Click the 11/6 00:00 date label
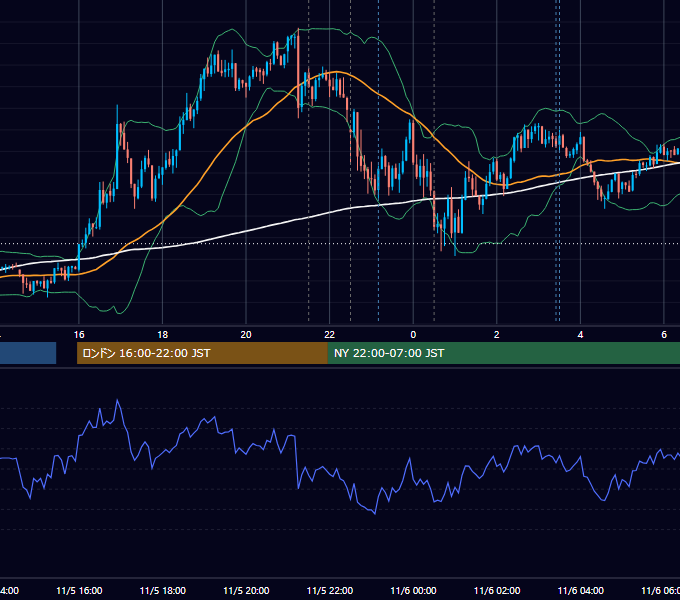Viewport: 680px width, 600px height. click(x=413, y=590)
